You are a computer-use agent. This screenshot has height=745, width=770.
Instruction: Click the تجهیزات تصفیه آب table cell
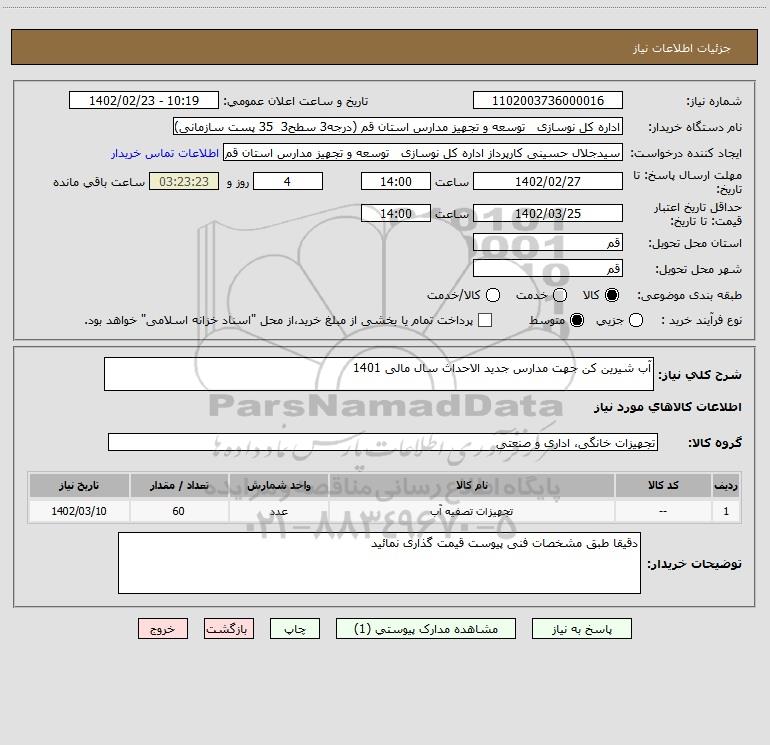471,511
